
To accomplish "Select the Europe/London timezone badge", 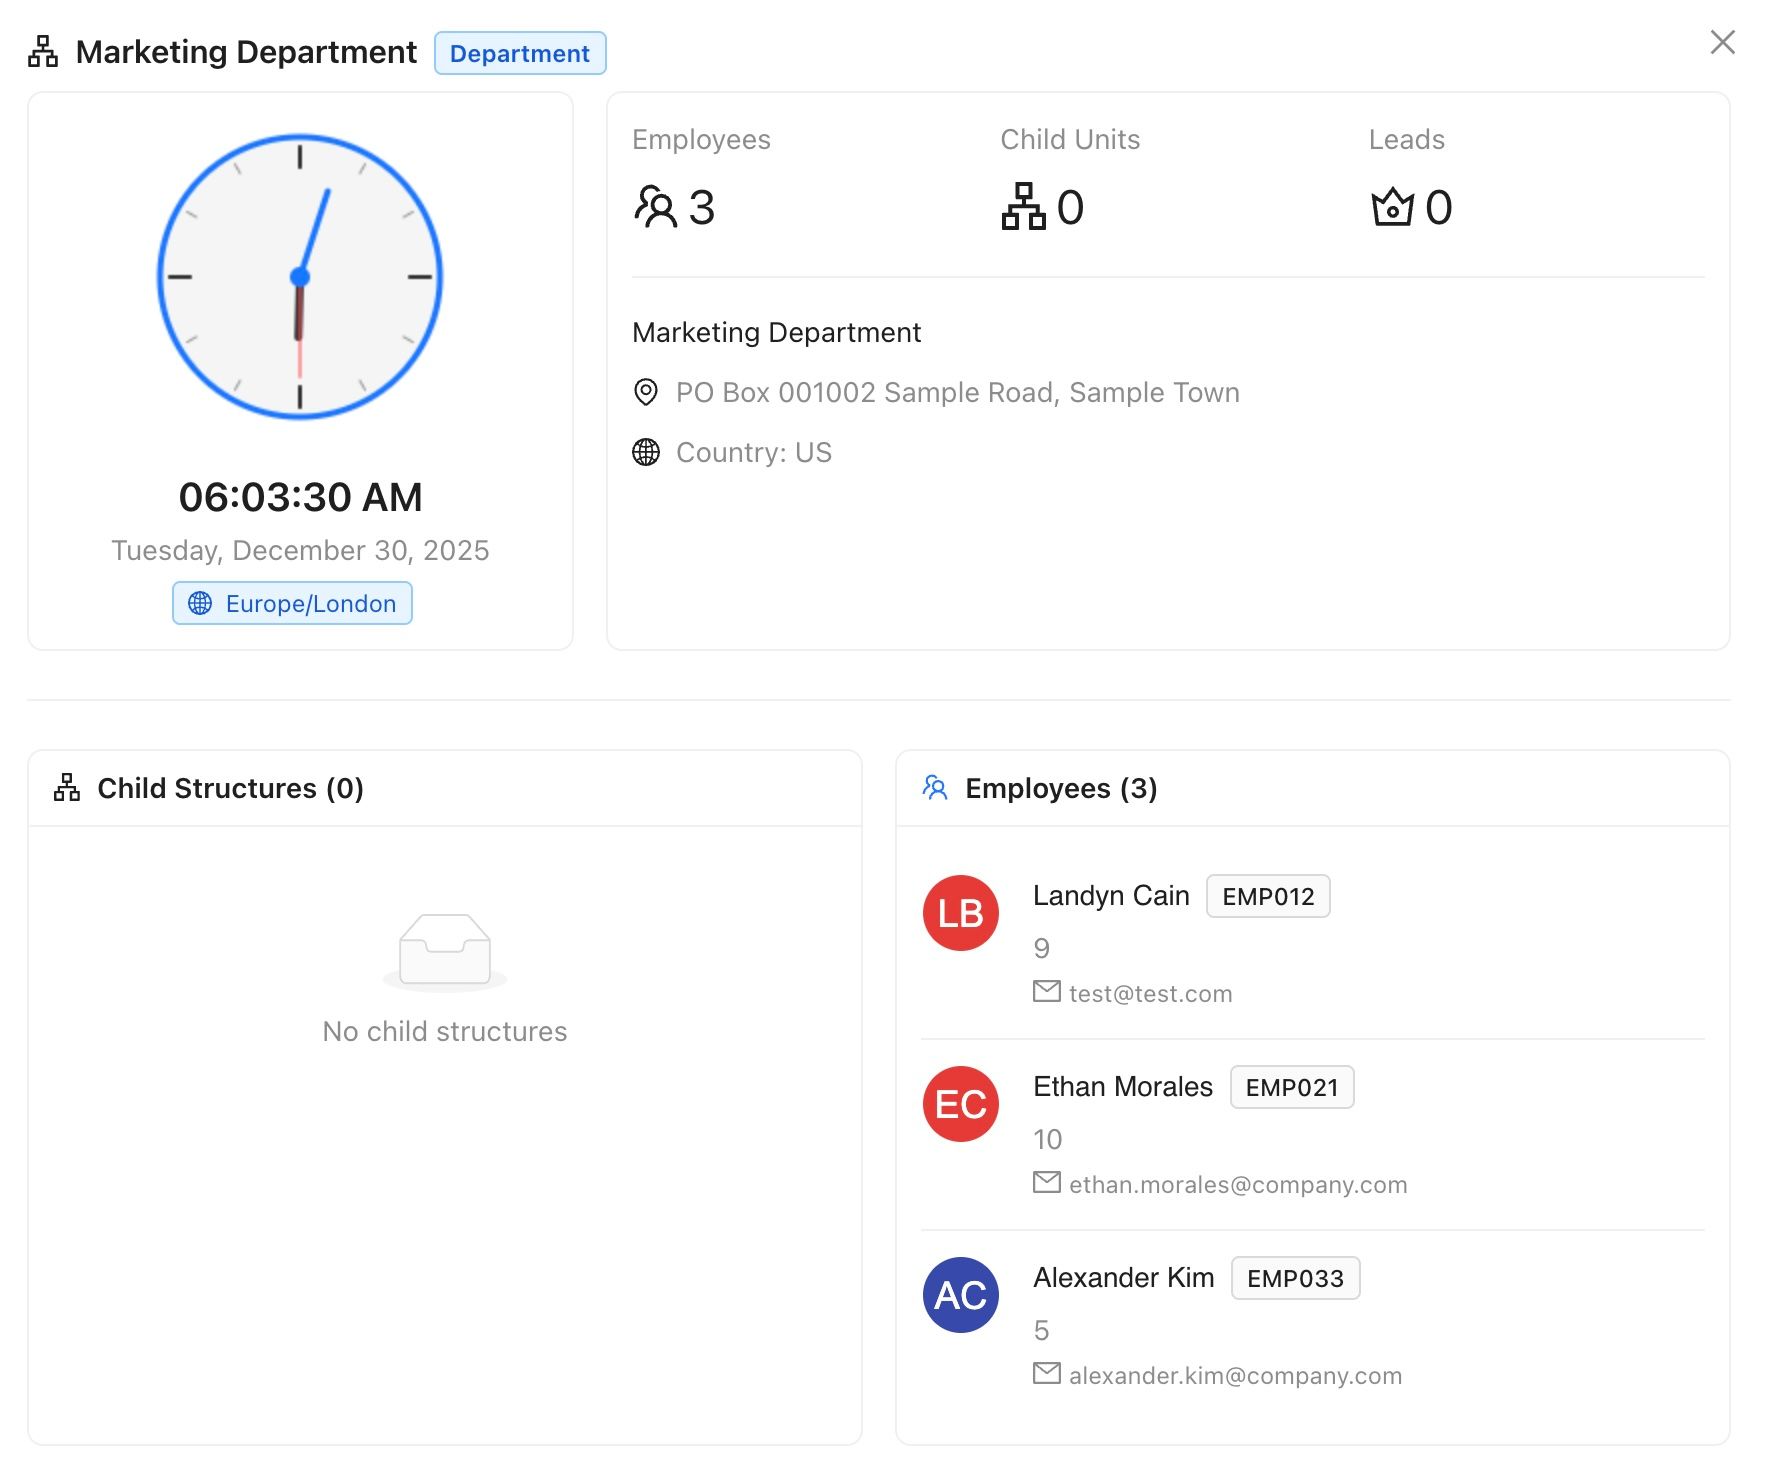I will pos(292,603).
